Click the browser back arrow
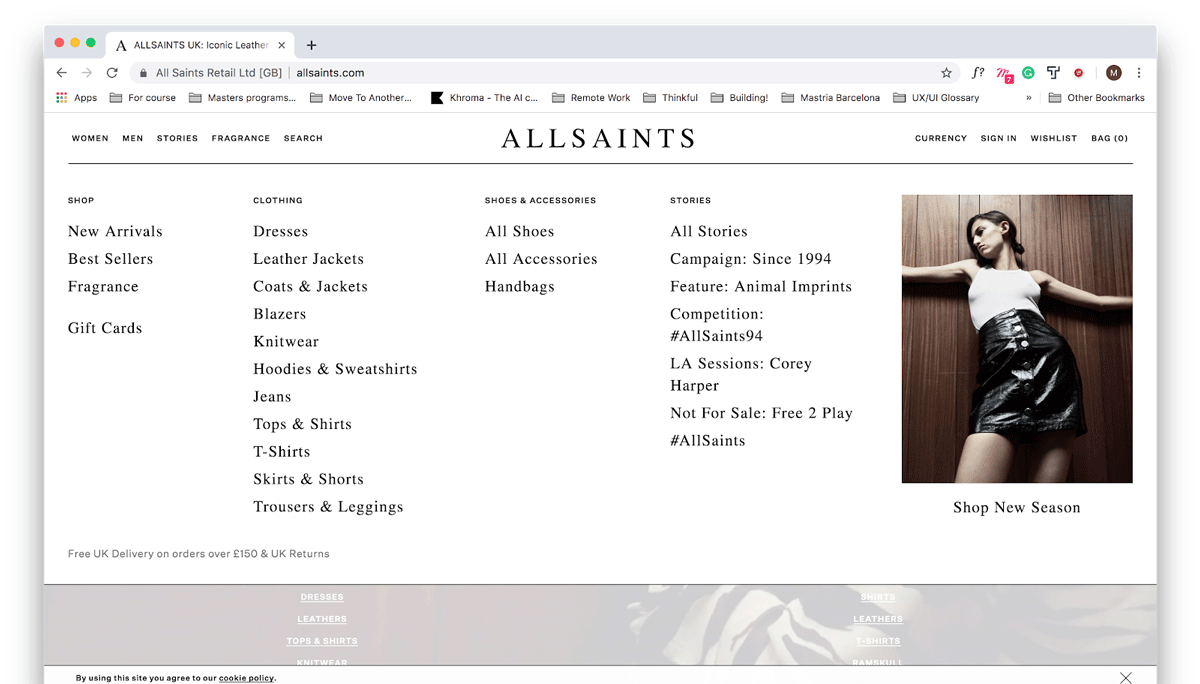 pyautogui.click(x=62, y=73)
